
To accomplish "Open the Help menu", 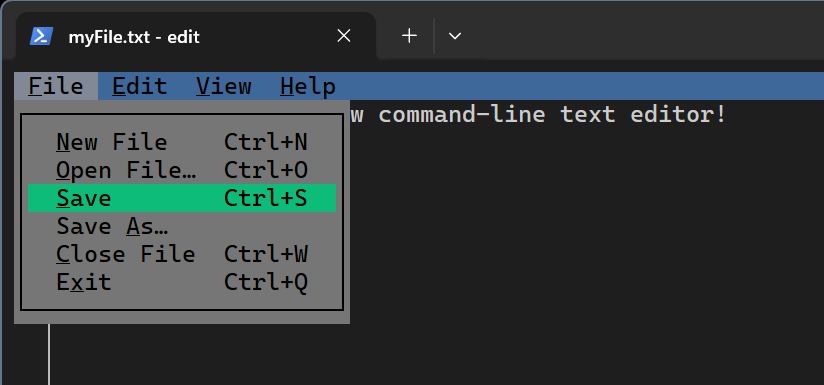I will (x=307, y=86).
